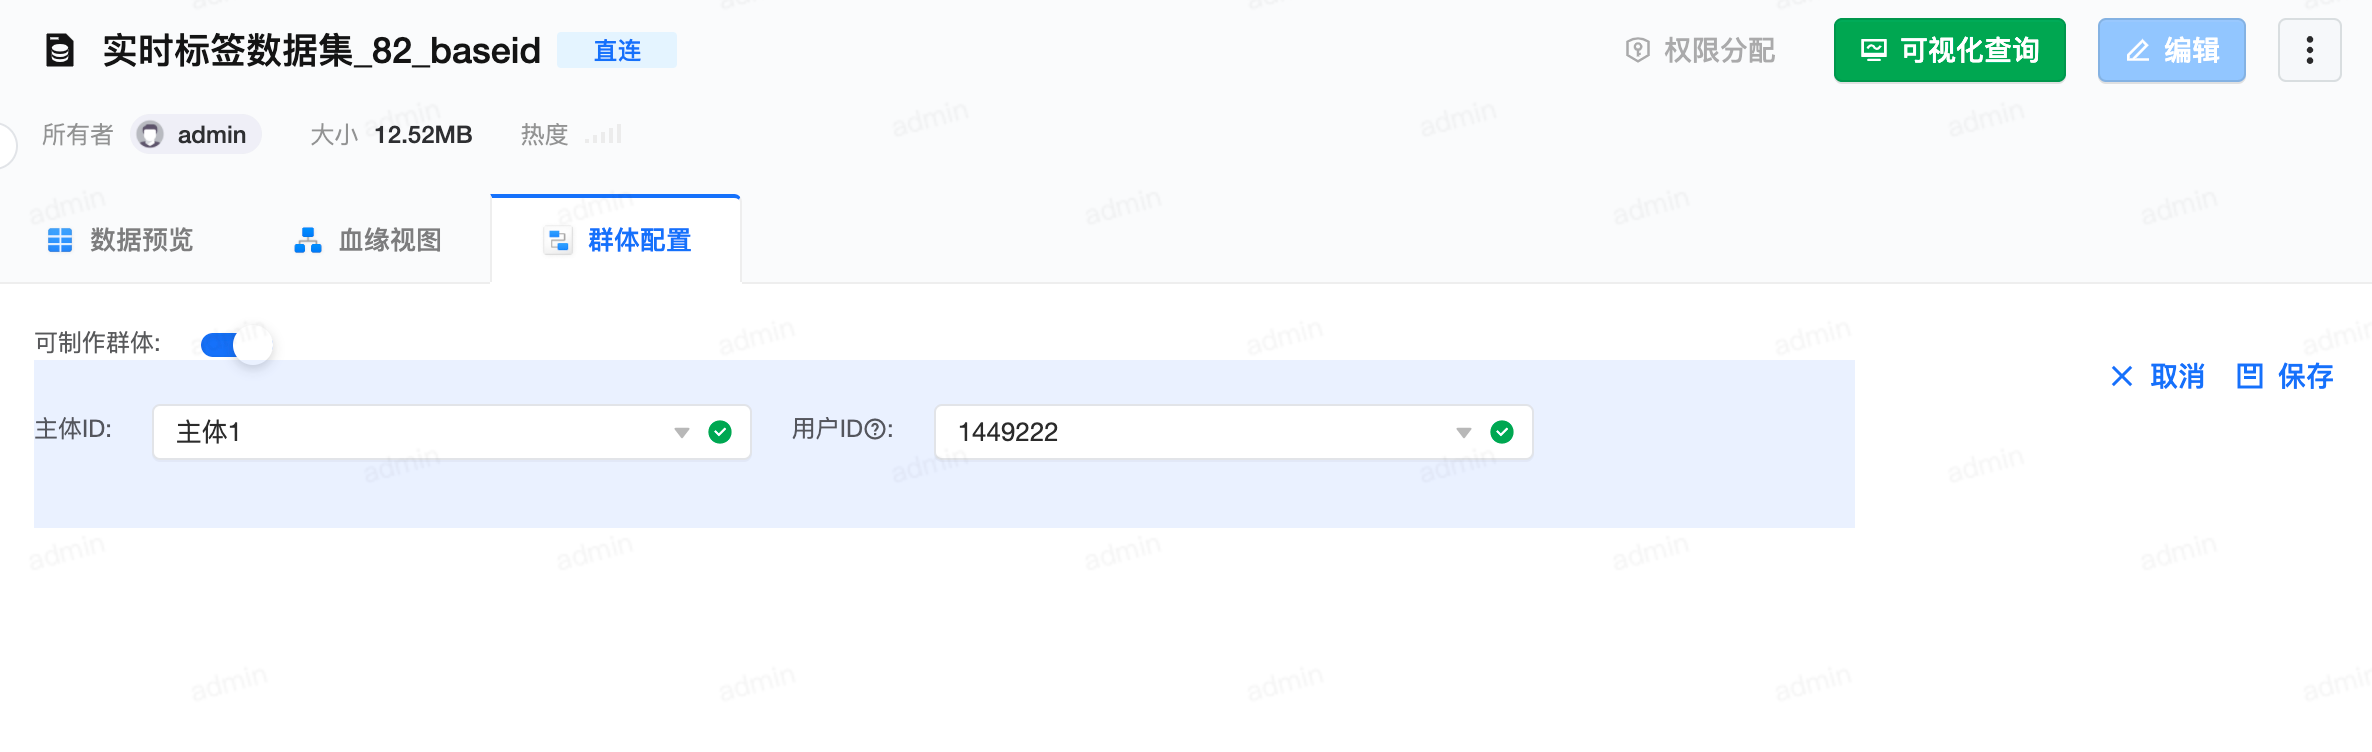
Task: Switch to the 数据预览 tab
Action: [x=120, y=240]
